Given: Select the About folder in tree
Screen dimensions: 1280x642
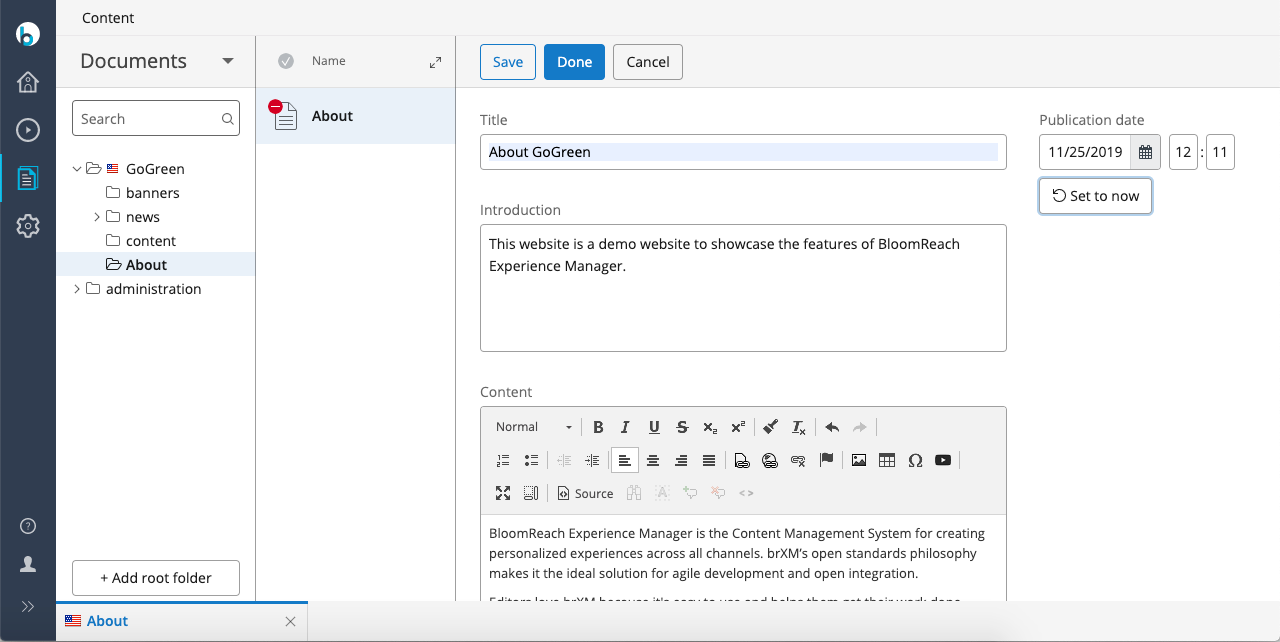Looking at the screenshot, I should pos(146,265).
